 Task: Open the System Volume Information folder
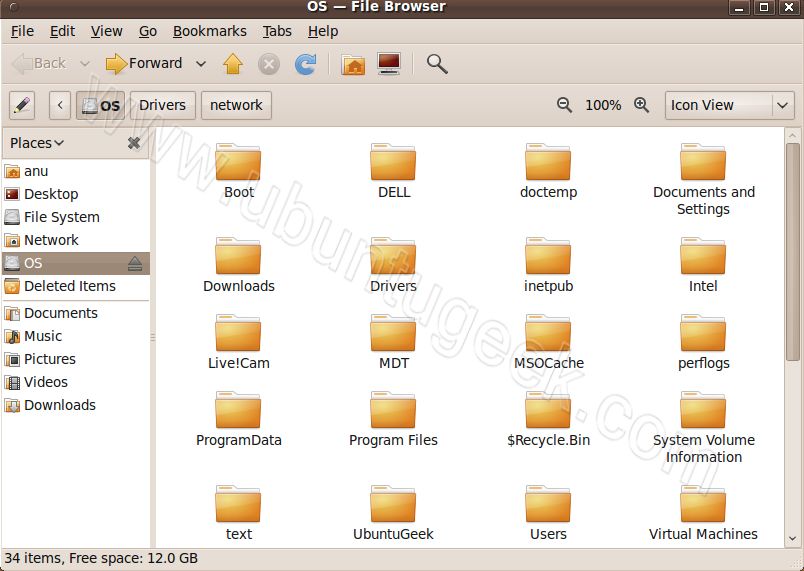704,427
